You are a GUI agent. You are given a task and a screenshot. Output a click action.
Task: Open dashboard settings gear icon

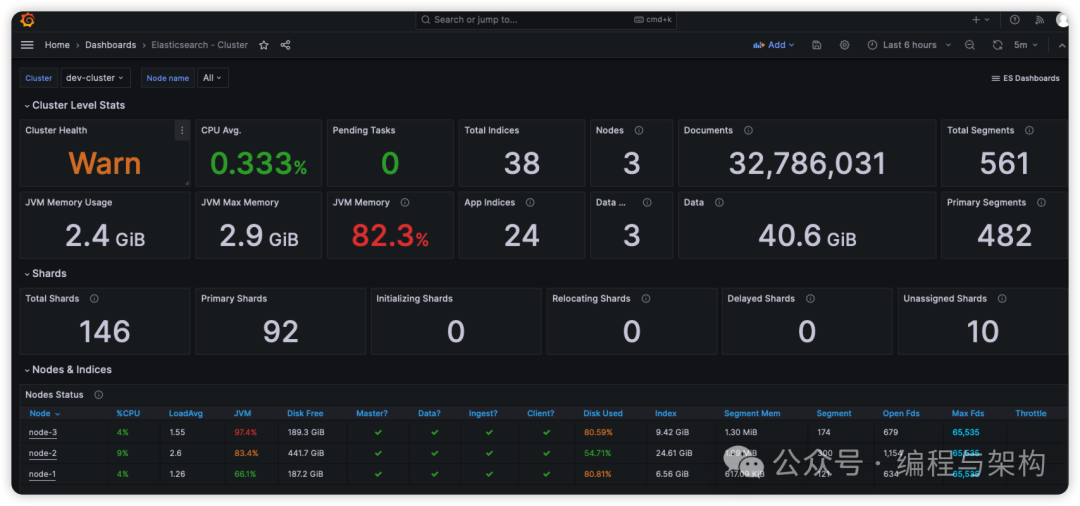[844, 45]
